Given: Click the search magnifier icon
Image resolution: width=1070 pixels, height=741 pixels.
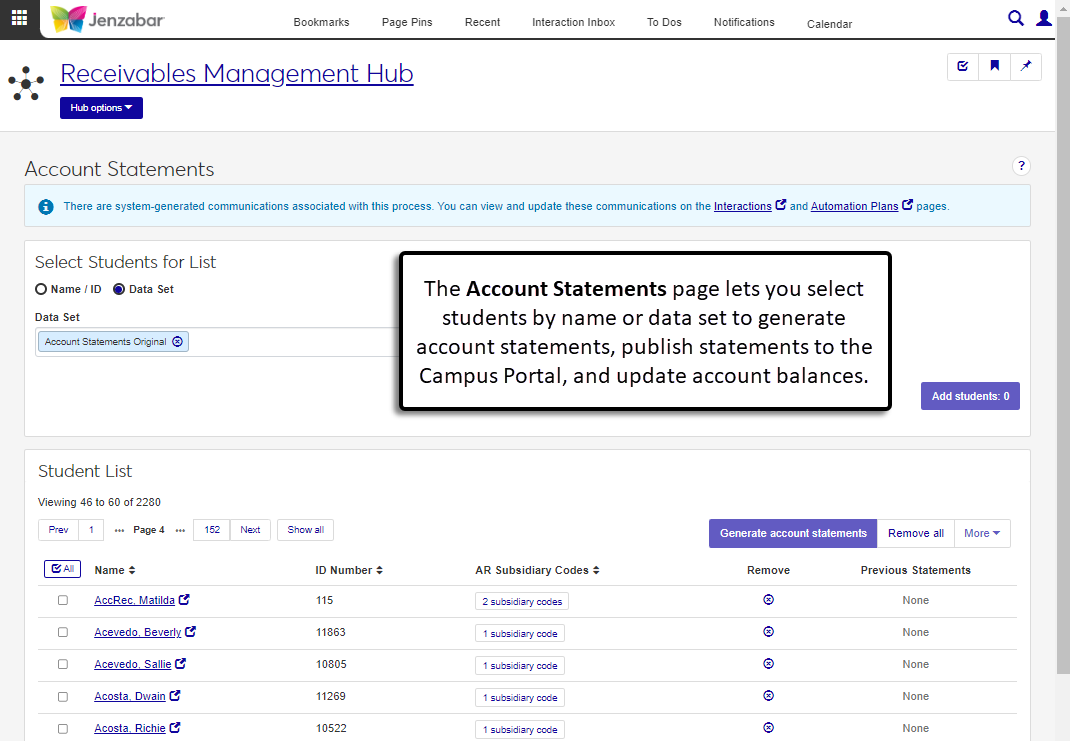Looking at the screenshot, I should click(x=1015, y=18).
